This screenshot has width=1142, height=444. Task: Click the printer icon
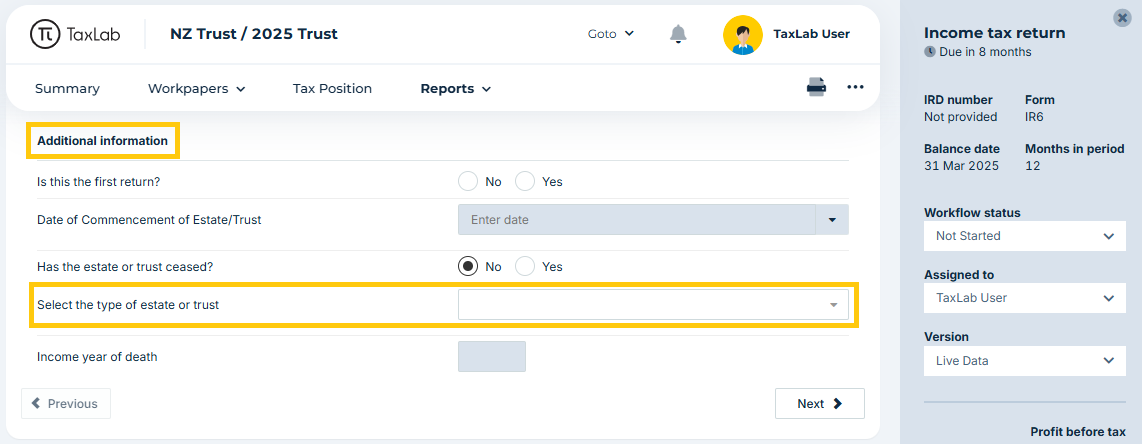coord(816,87)
